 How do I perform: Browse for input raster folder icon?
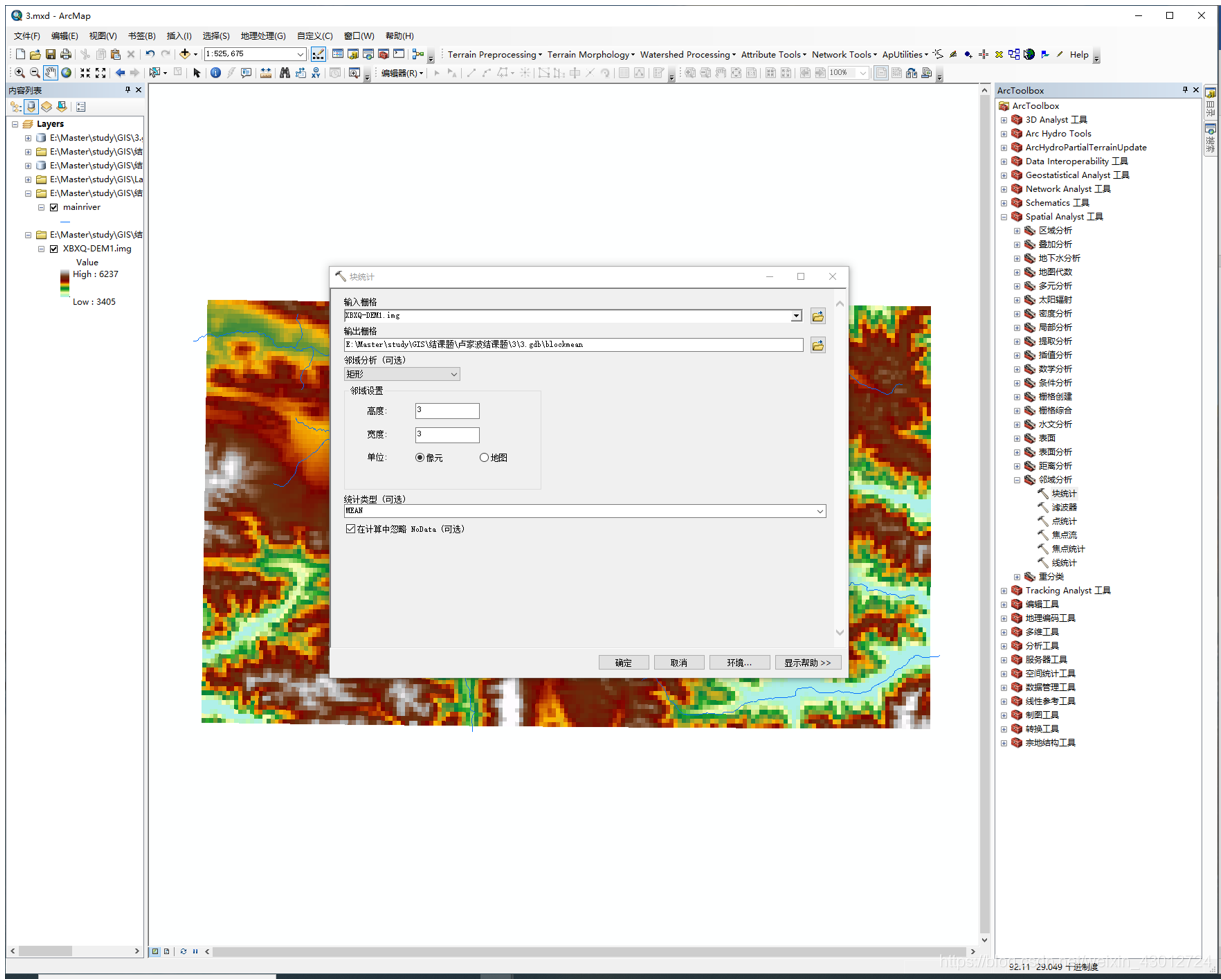pyautogui.click(x=818, y=316)
